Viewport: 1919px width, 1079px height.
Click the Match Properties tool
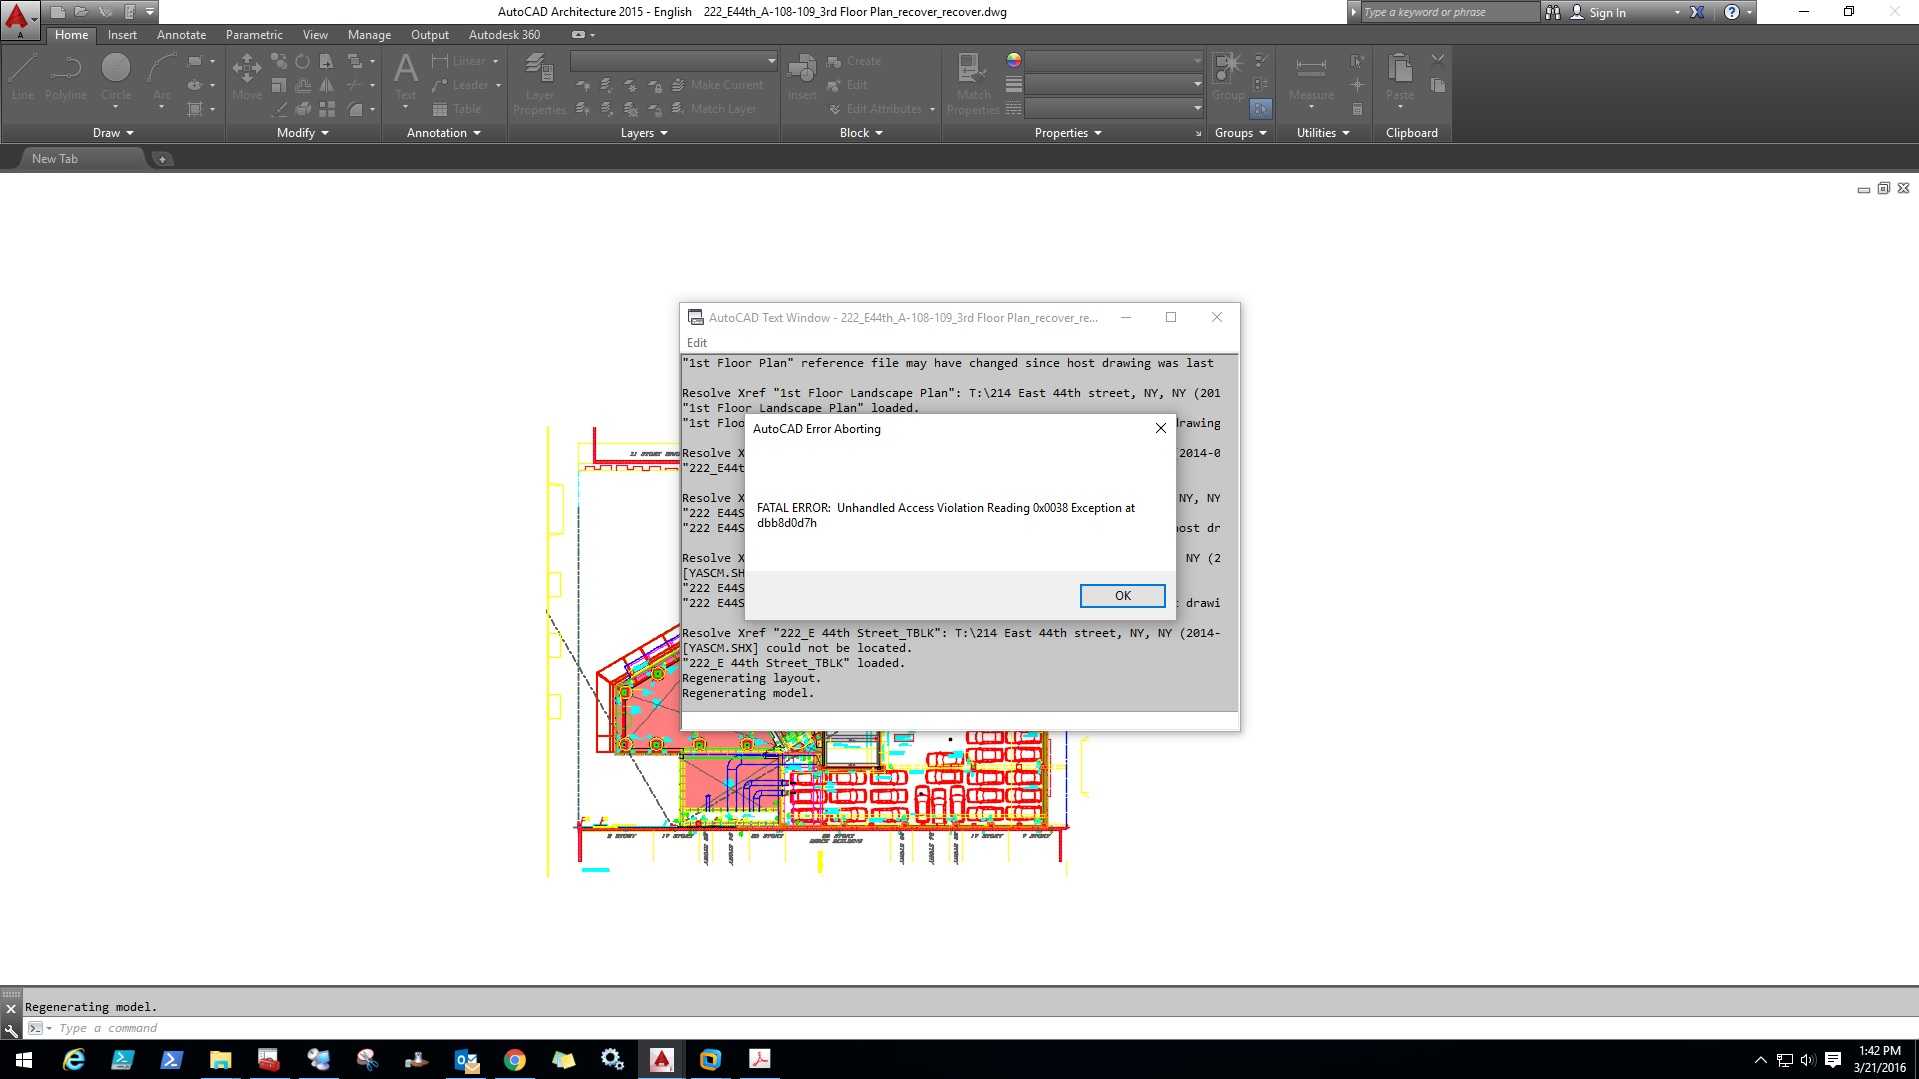click(973, 85)
